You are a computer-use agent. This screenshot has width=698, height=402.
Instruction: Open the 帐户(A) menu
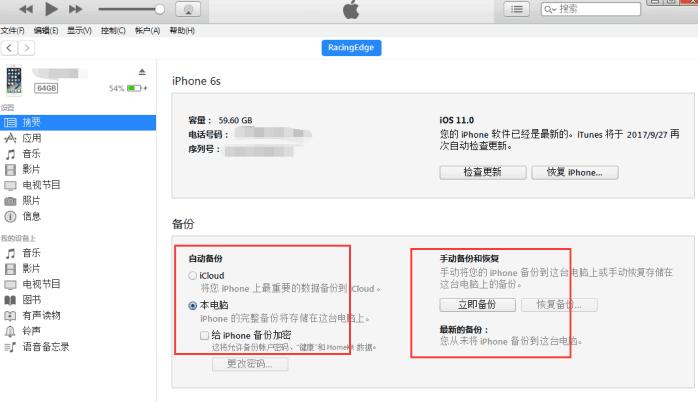[147, 30]
